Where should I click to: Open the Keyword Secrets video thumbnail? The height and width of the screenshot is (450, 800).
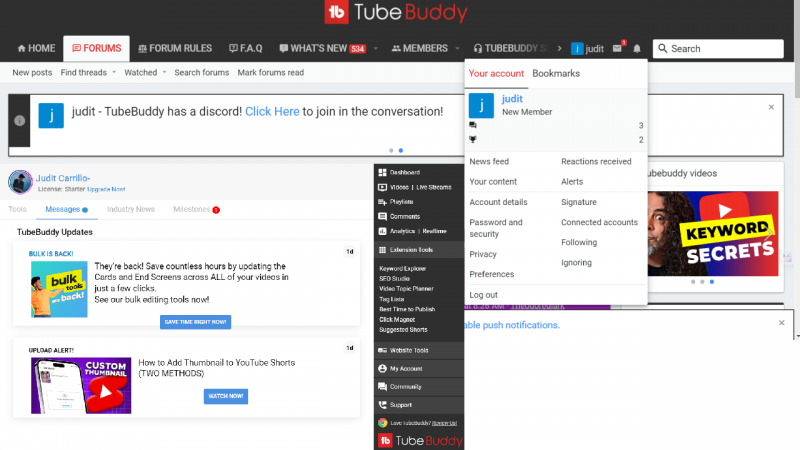714,233
